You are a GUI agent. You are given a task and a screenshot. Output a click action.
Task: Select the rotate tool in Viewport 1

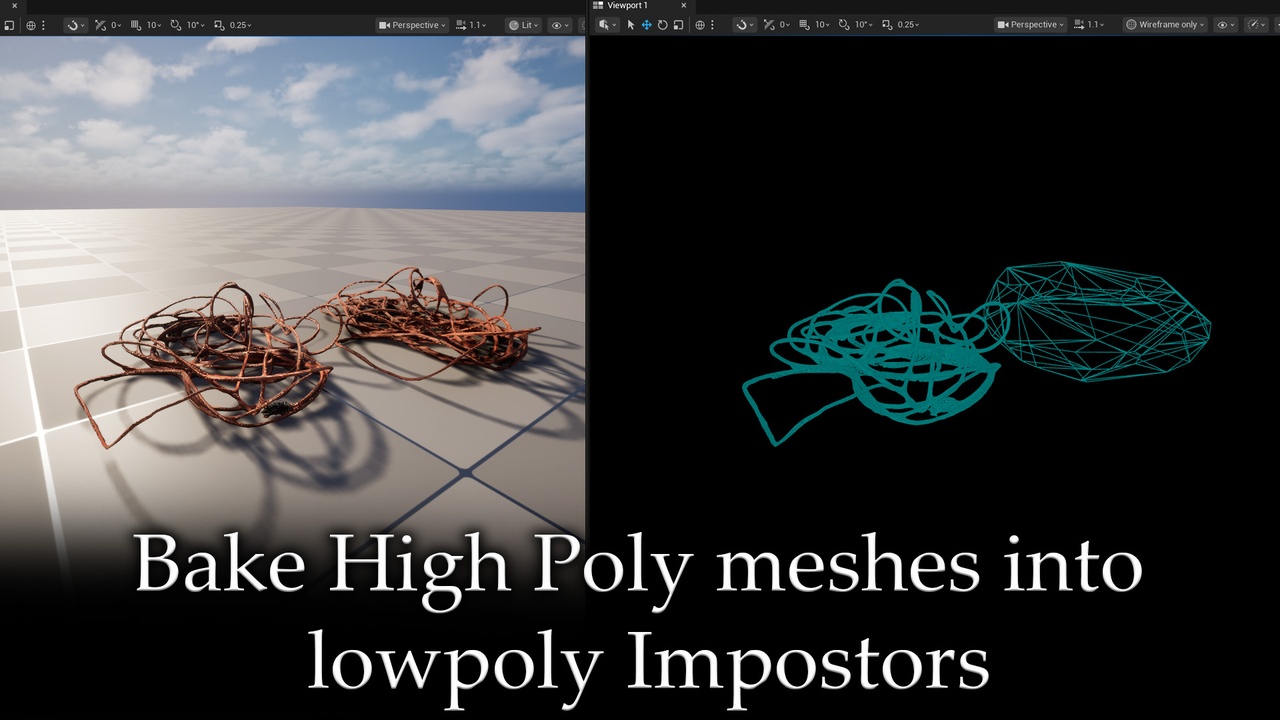(x=662, y=25)
